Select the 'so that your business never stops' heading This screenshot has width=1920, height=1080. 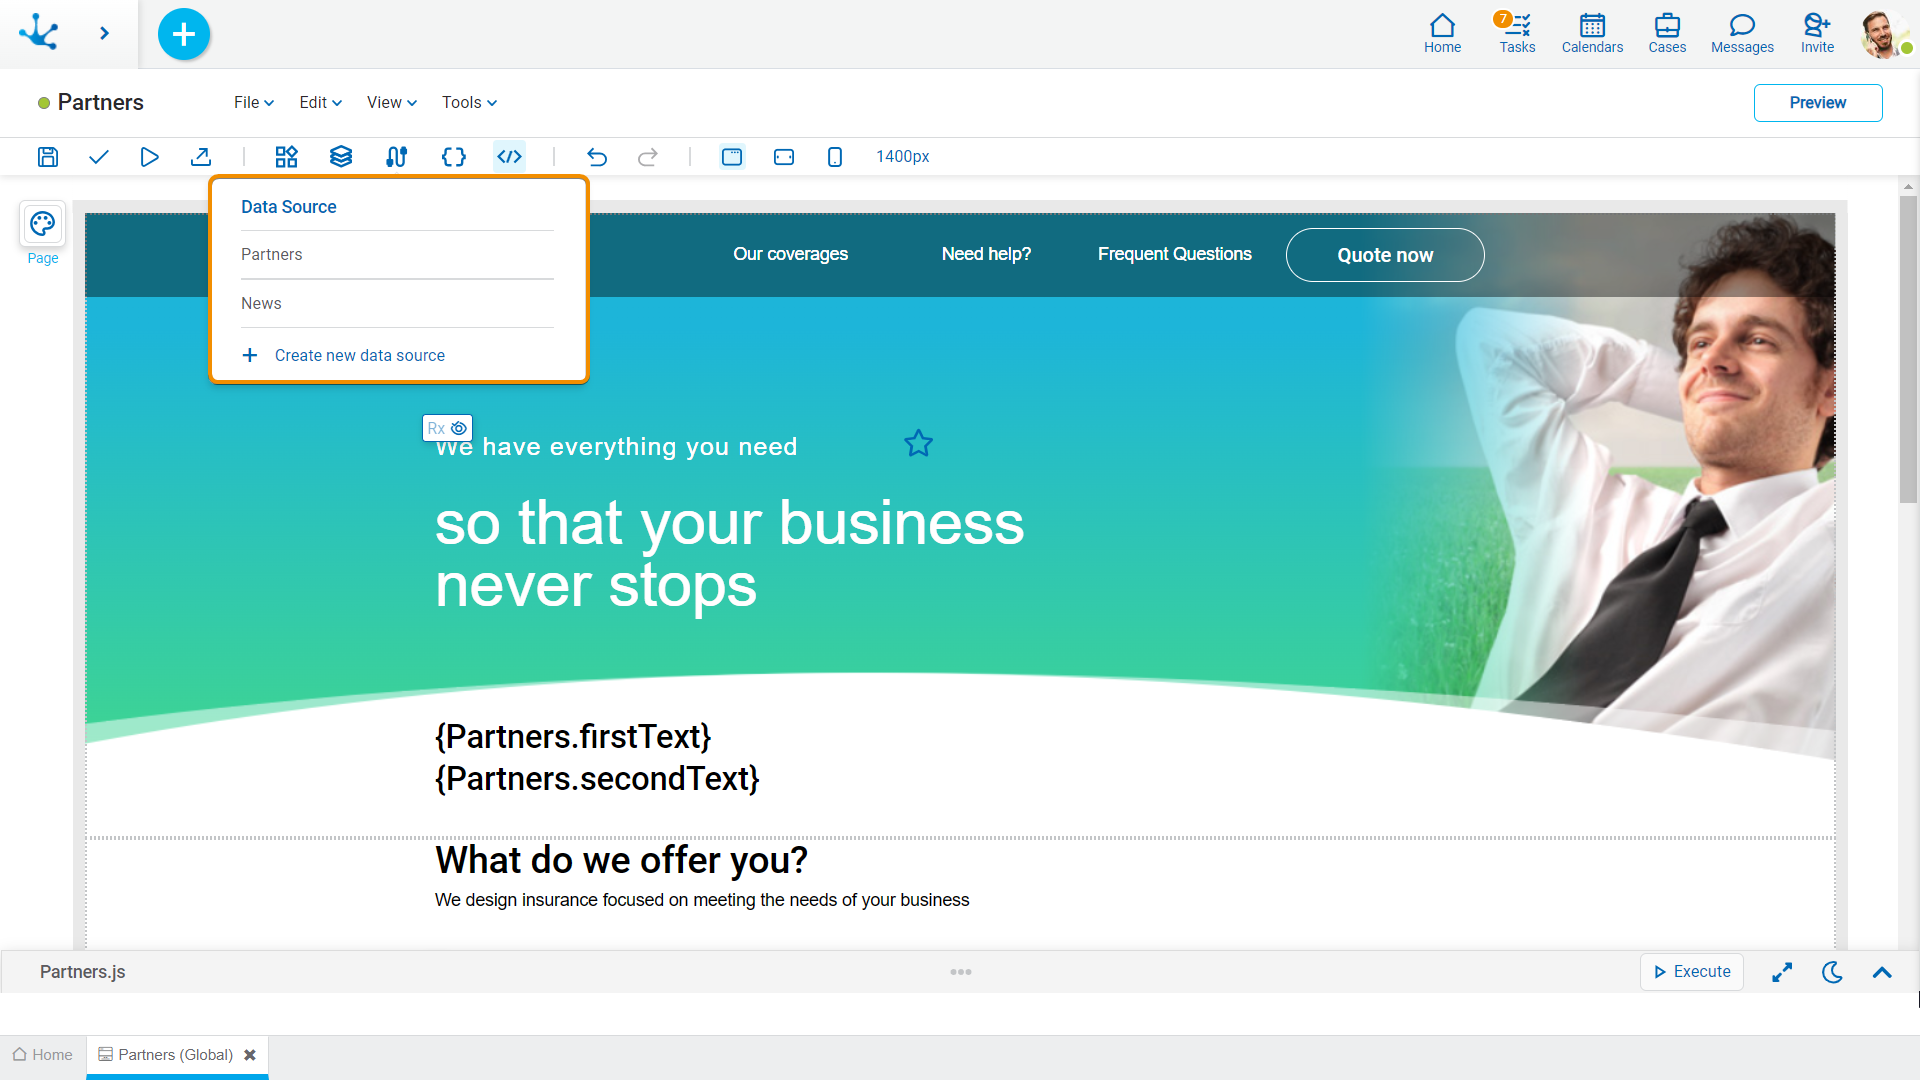[x=730, y=553]
